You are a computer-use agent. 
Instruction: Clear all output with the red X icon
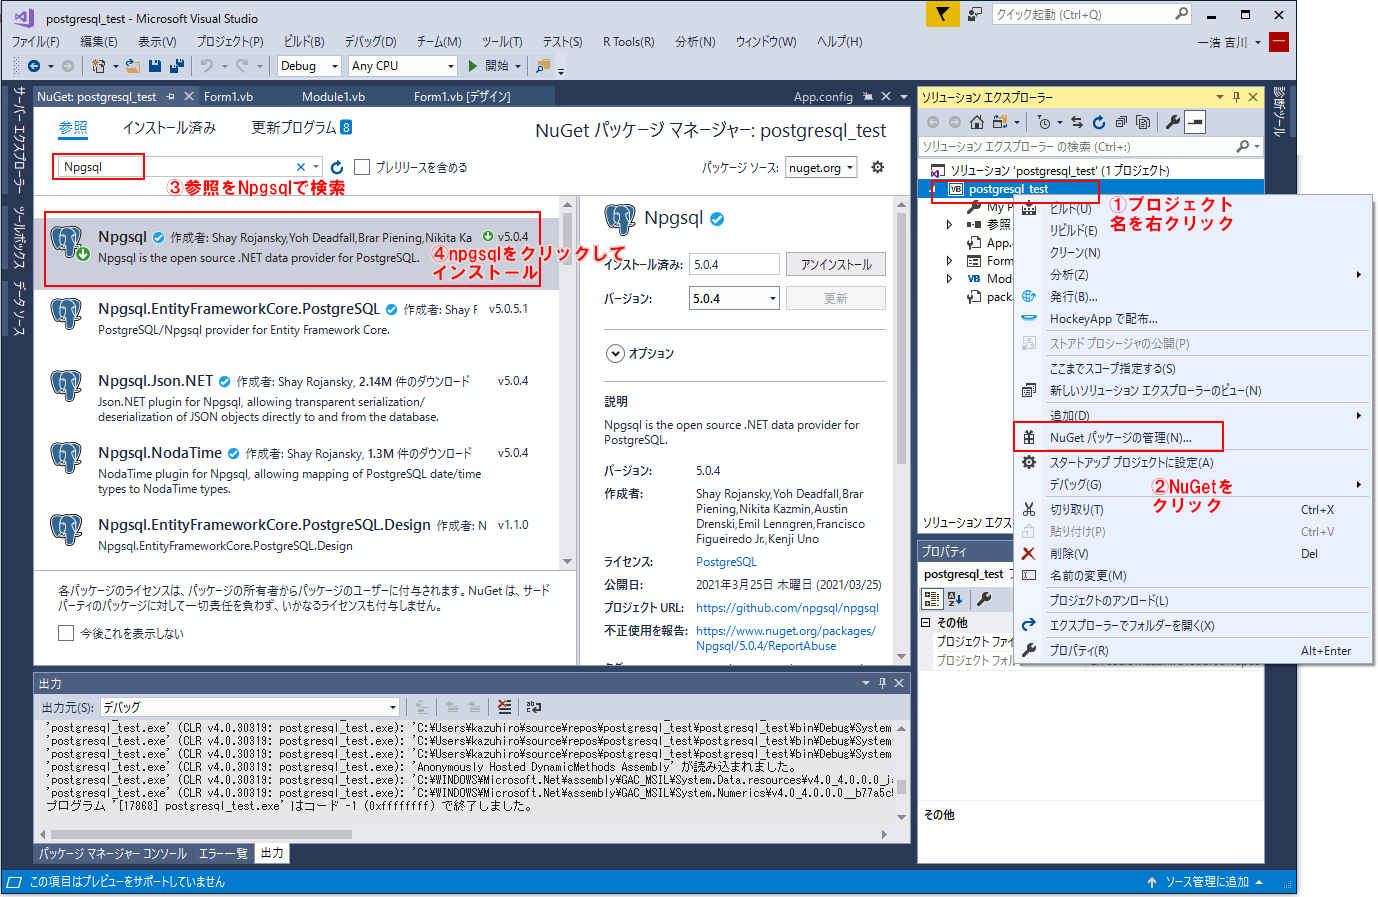[504, 707]
